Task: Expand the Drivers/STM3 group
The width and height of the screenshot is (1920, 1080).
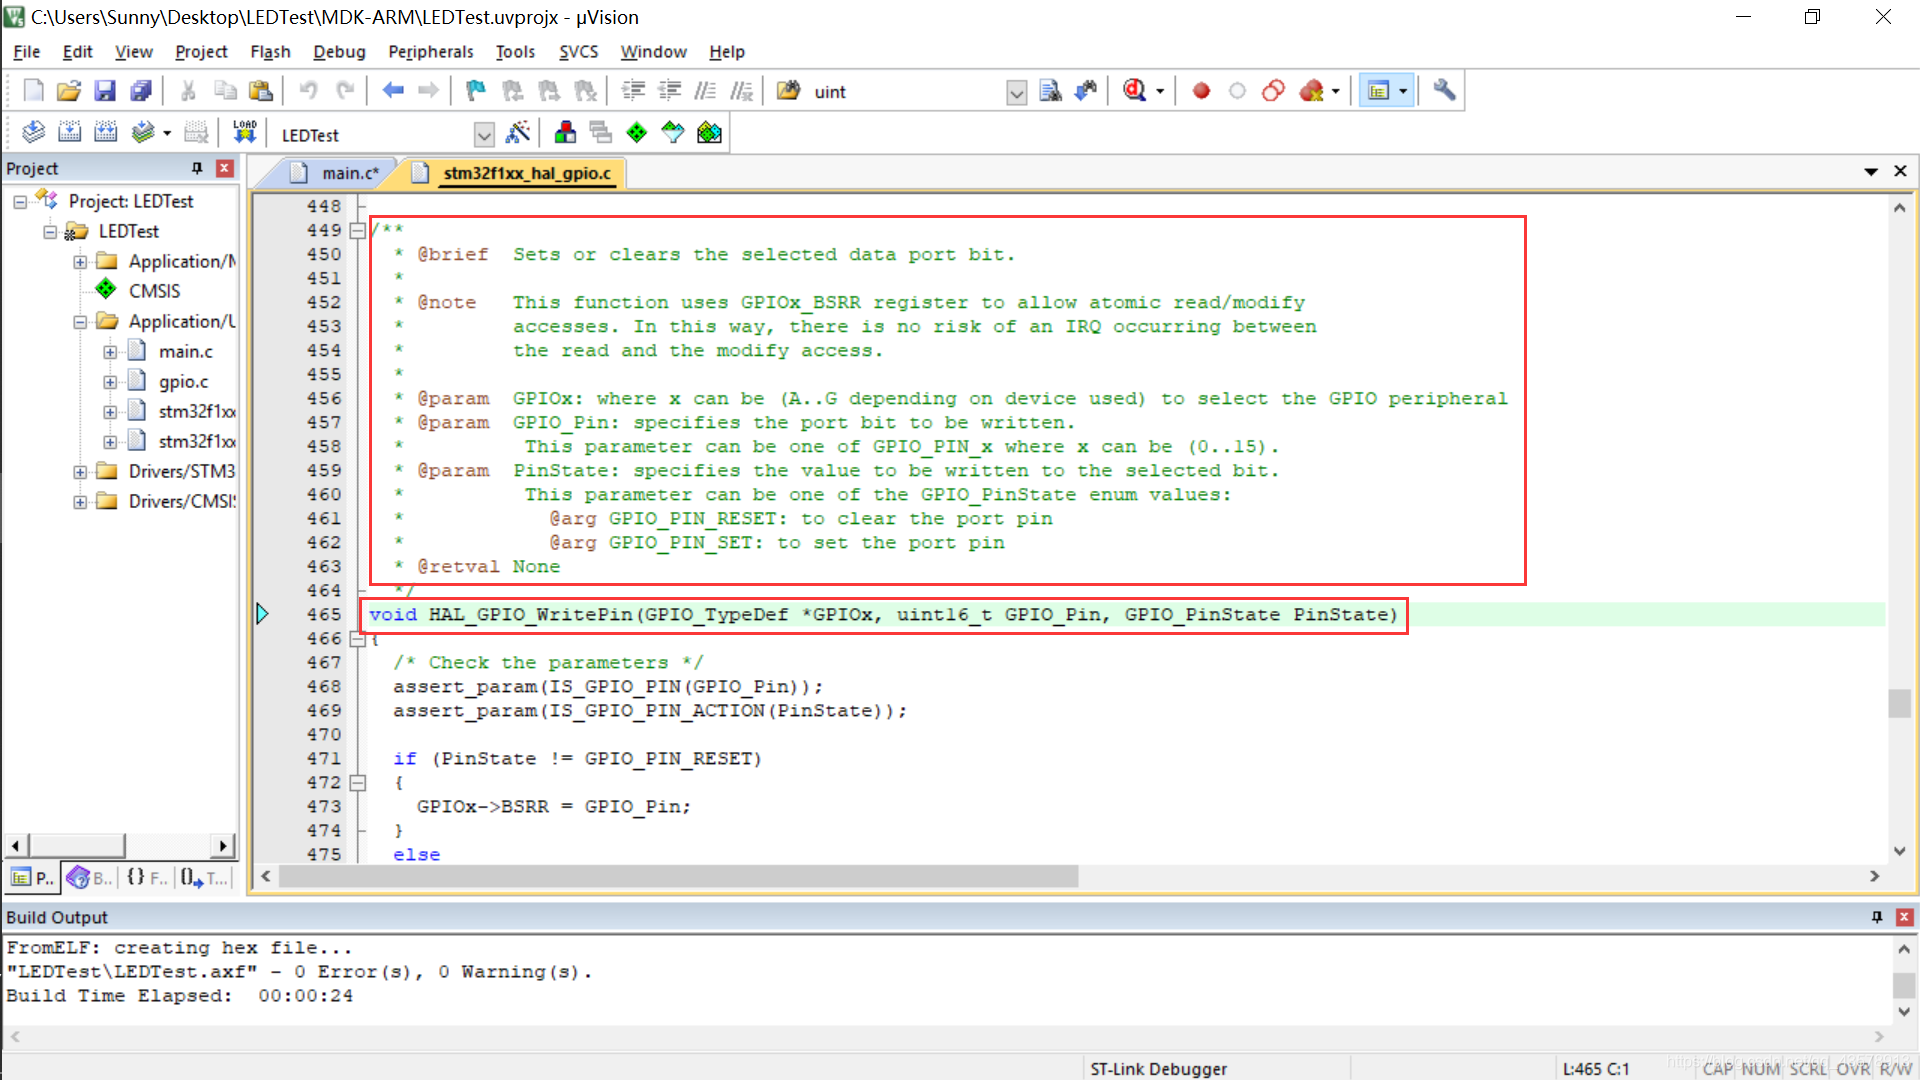Action: point(80,472)
